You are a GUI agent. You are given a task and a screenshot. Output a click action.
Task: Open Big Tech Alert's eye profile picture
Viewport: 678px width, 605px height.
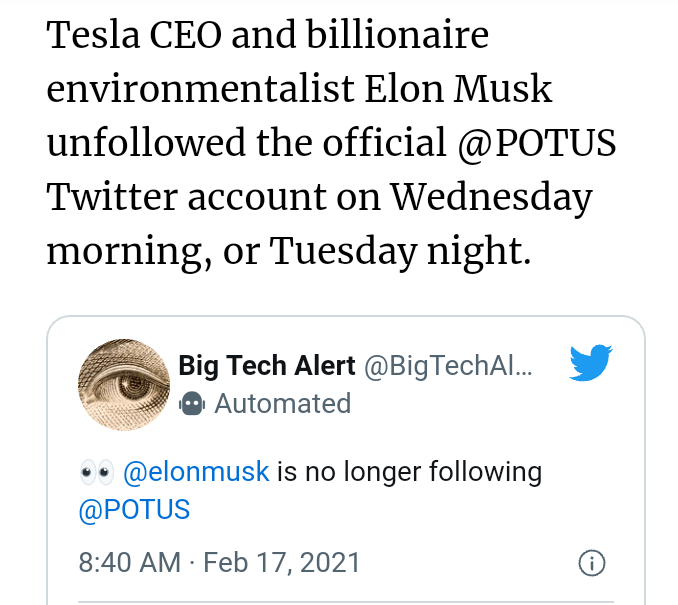pos(123,385)
